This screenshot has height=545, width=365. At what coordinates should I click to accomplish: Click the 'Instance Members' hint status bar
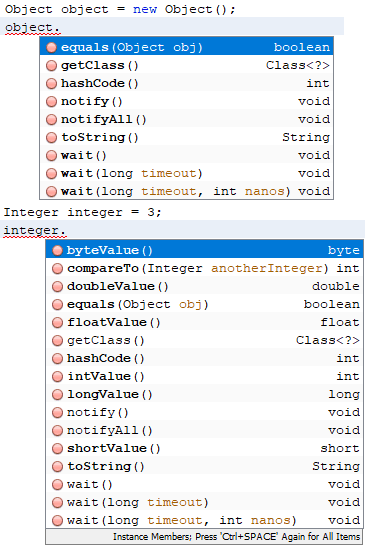tap(204, 537)
